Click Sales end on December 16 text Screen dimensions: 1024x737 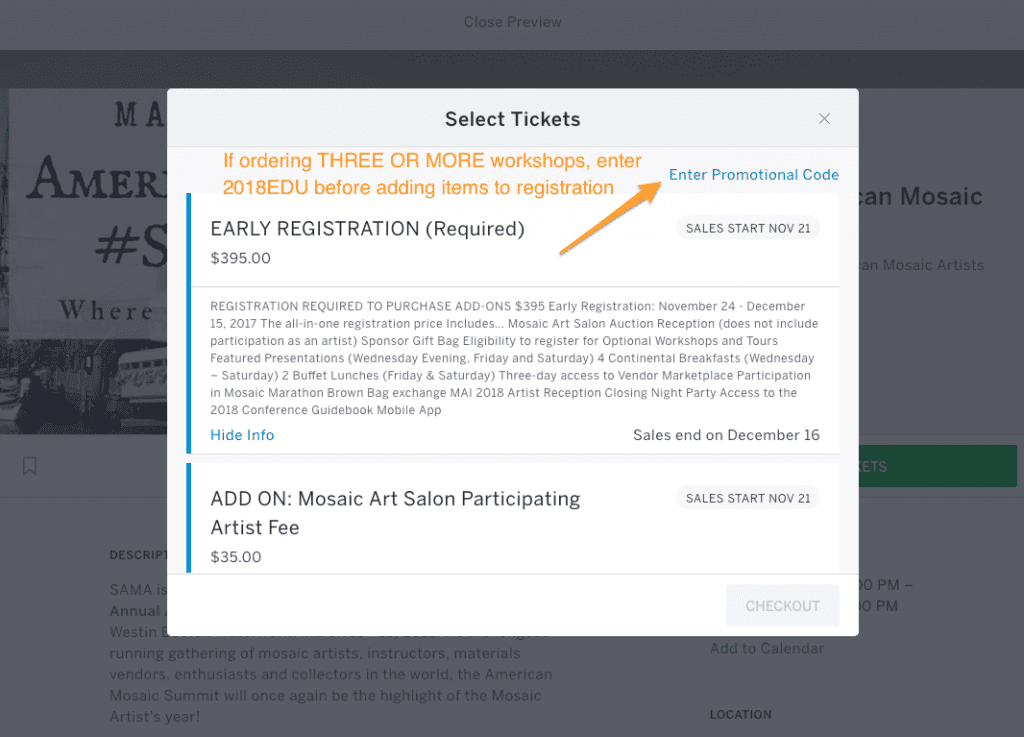coord(726,435)
